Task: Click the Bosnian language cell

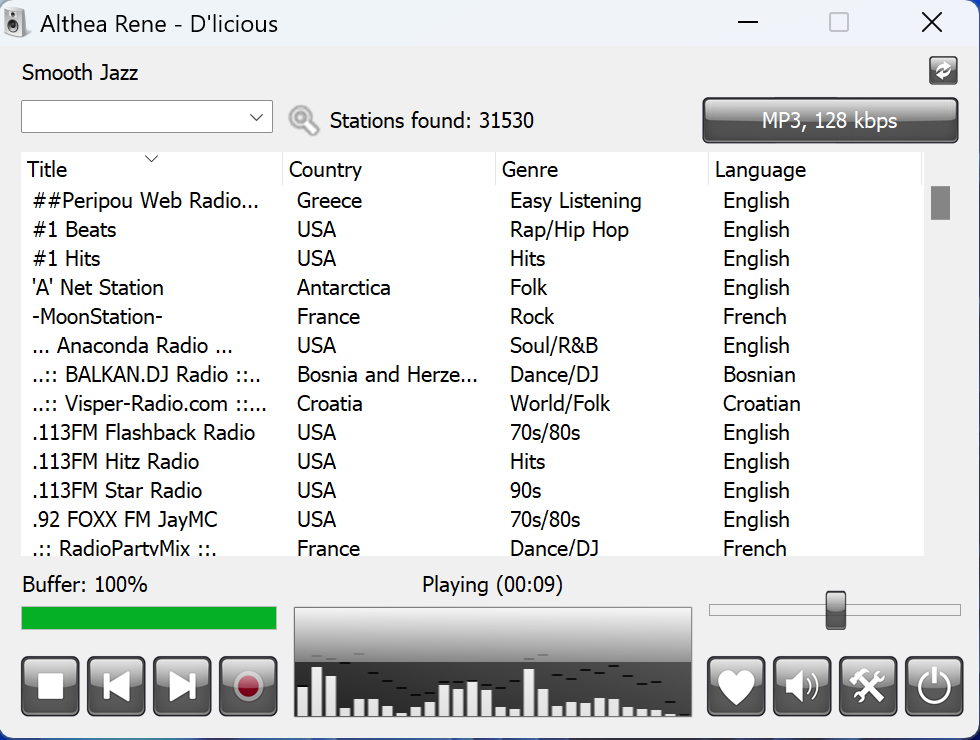Action: tap(759, 374)
